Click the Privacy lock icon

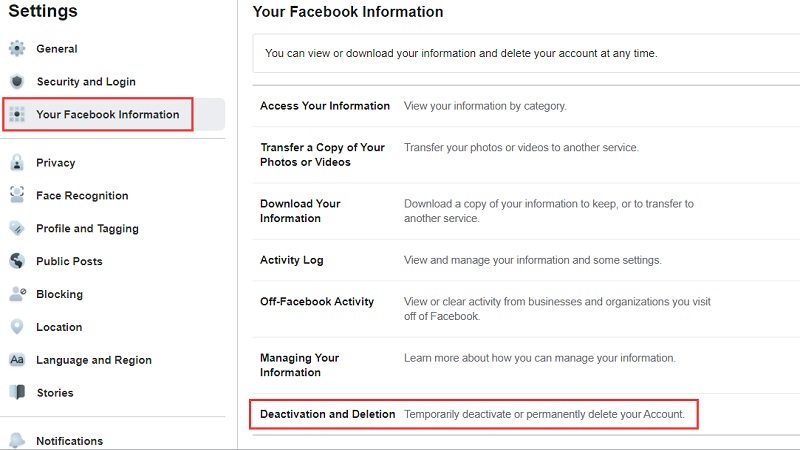coord(17,163)
